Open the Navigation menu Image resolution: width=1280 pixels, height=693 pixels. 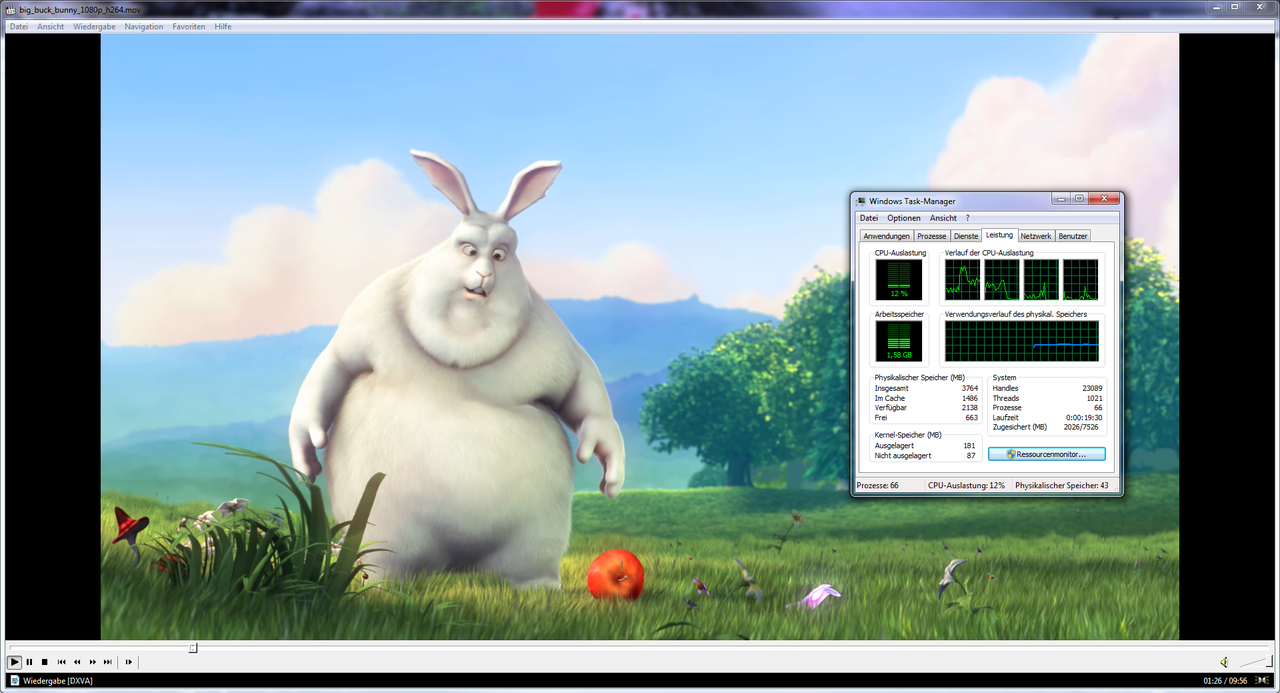(x=144, y=27)
